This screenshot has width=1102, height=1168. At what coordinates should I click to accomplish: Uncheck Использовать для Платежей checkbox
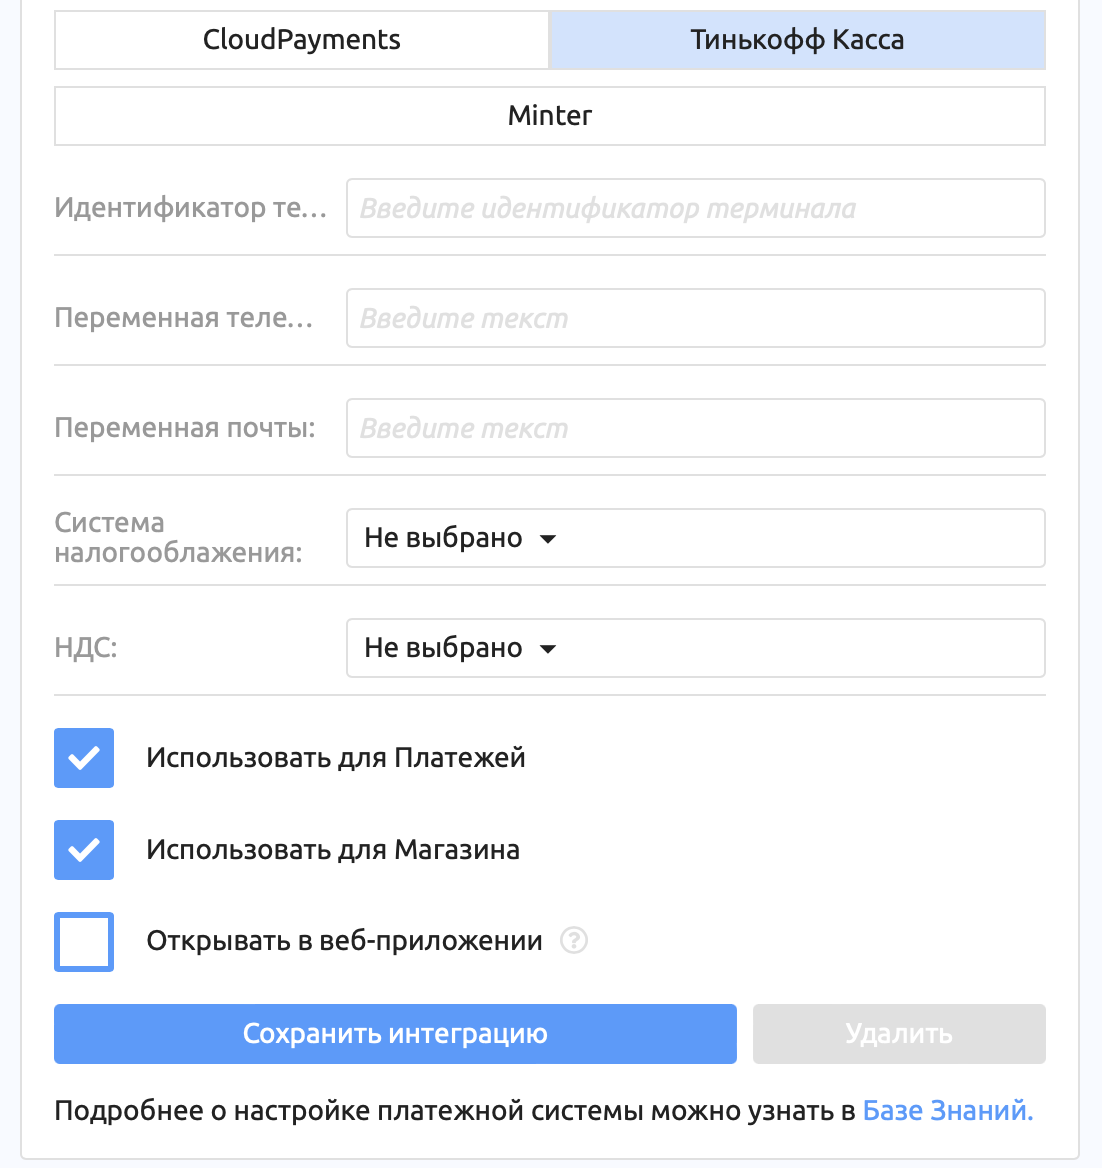(x=84, y=758)
